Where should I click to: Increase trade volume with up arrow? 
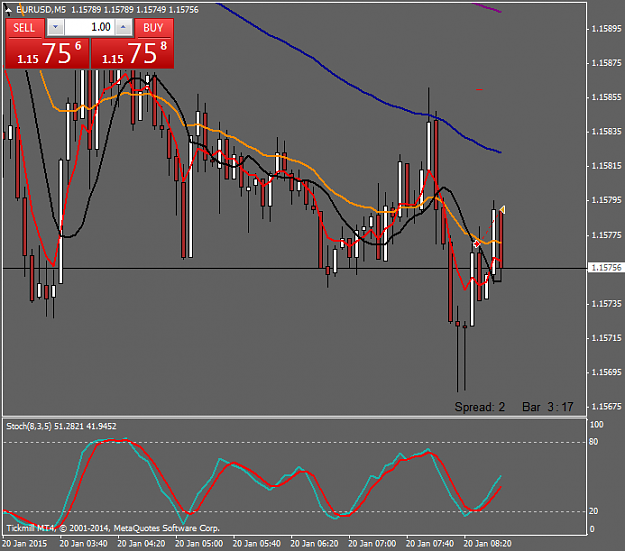tap(123, 28)
